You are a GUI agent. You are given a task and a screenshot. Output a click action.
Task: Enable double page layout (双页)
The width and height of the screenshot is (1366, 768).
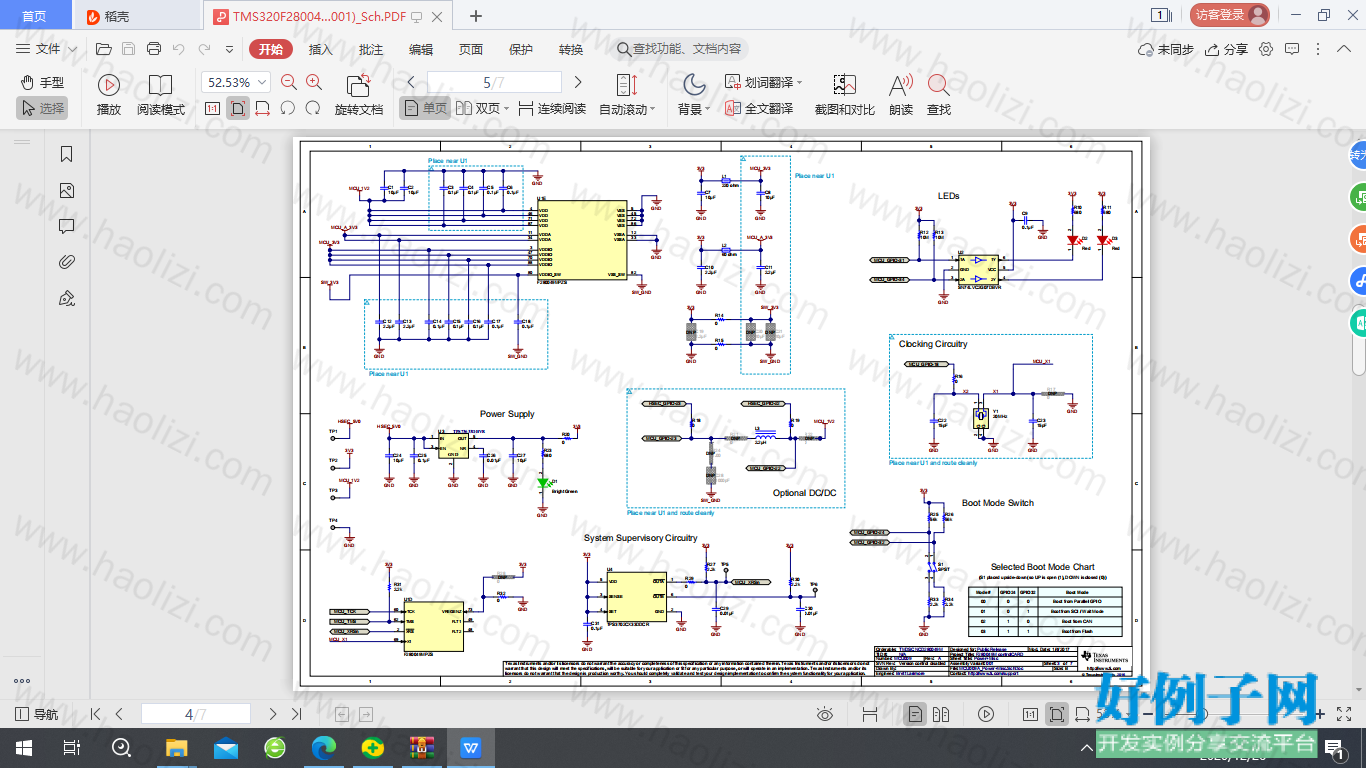tap(482, 108)
